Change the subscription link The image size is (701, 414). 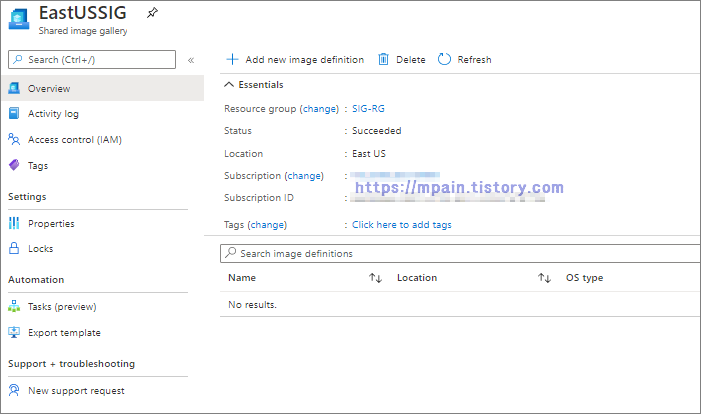(304, 176)
